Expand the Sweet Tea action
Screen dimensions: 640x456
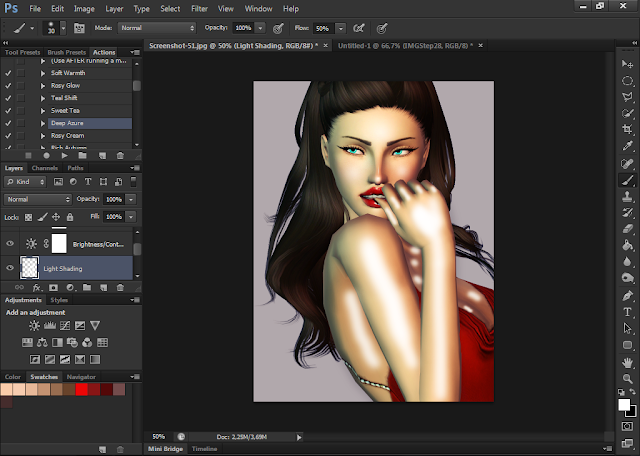pos(43,110)
